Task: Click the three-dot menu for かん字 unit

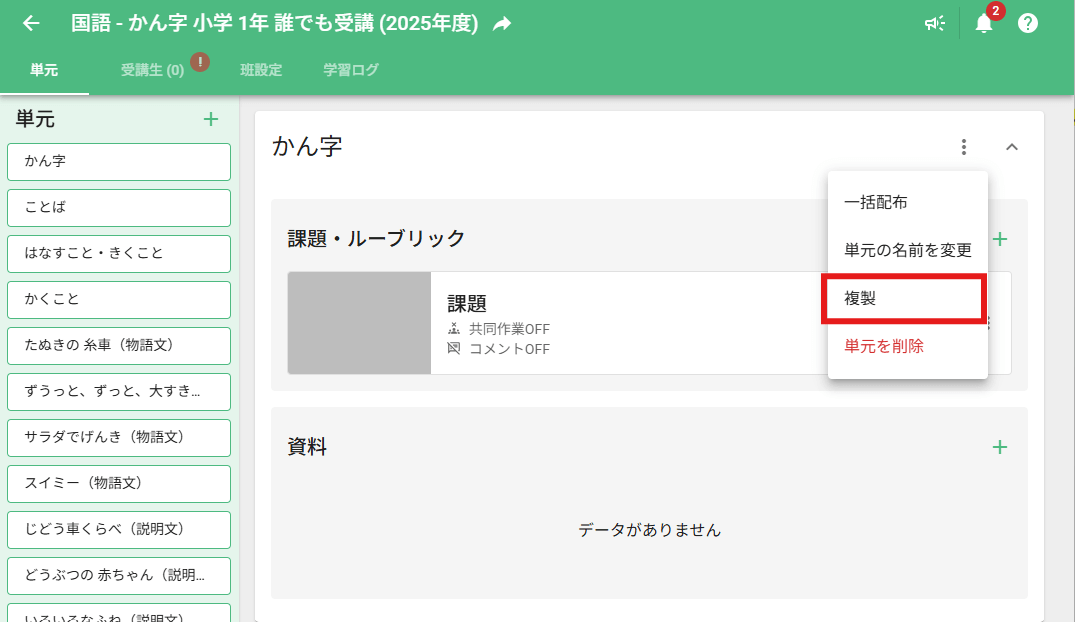Action: pos(964,147)
